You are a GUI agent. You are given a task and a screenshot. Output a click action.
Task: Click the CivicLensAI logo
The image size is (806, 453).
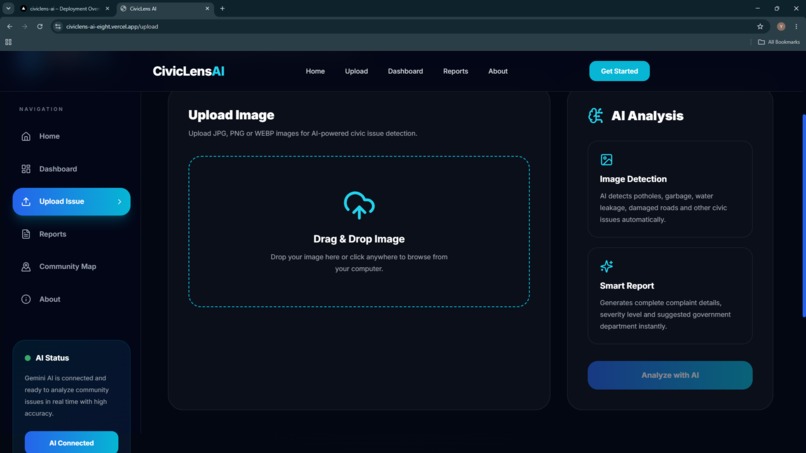[x=188, y=71]
